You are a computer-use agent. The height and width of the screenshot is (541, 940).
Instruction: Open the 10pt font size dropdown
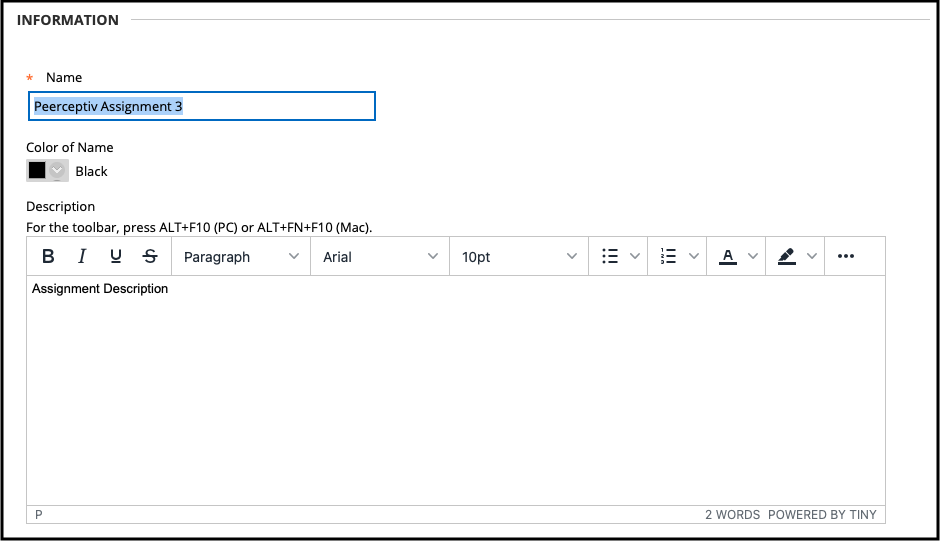(519, 257)
